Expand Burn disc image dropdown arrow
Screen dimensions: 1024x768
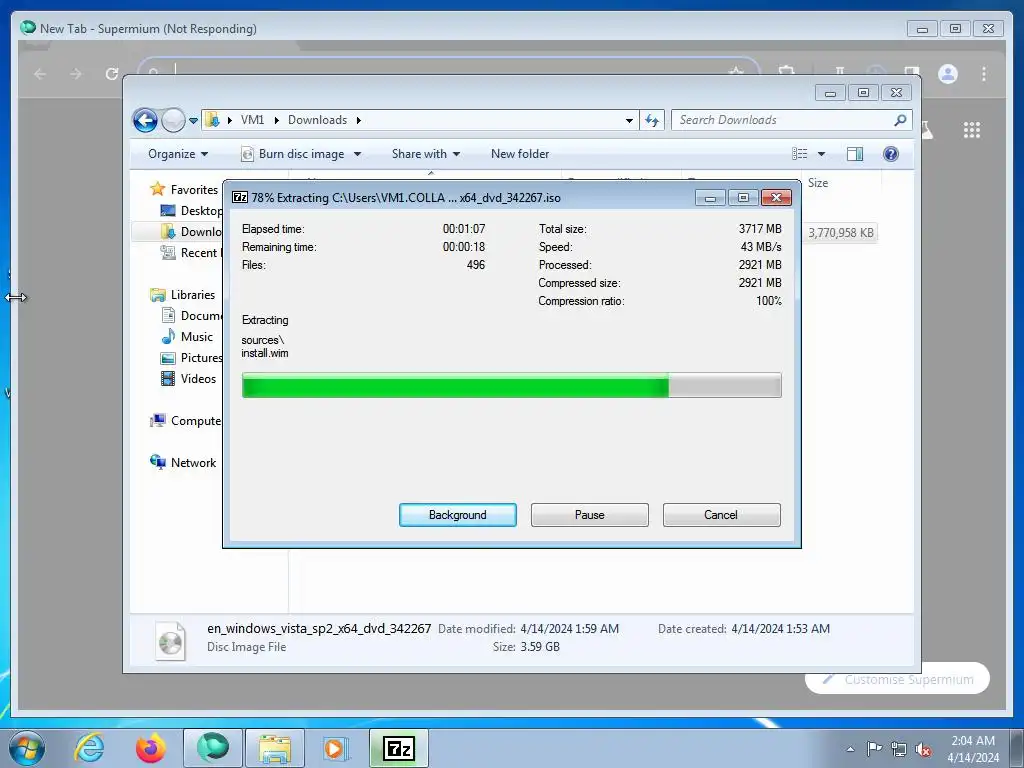[357, 154]
